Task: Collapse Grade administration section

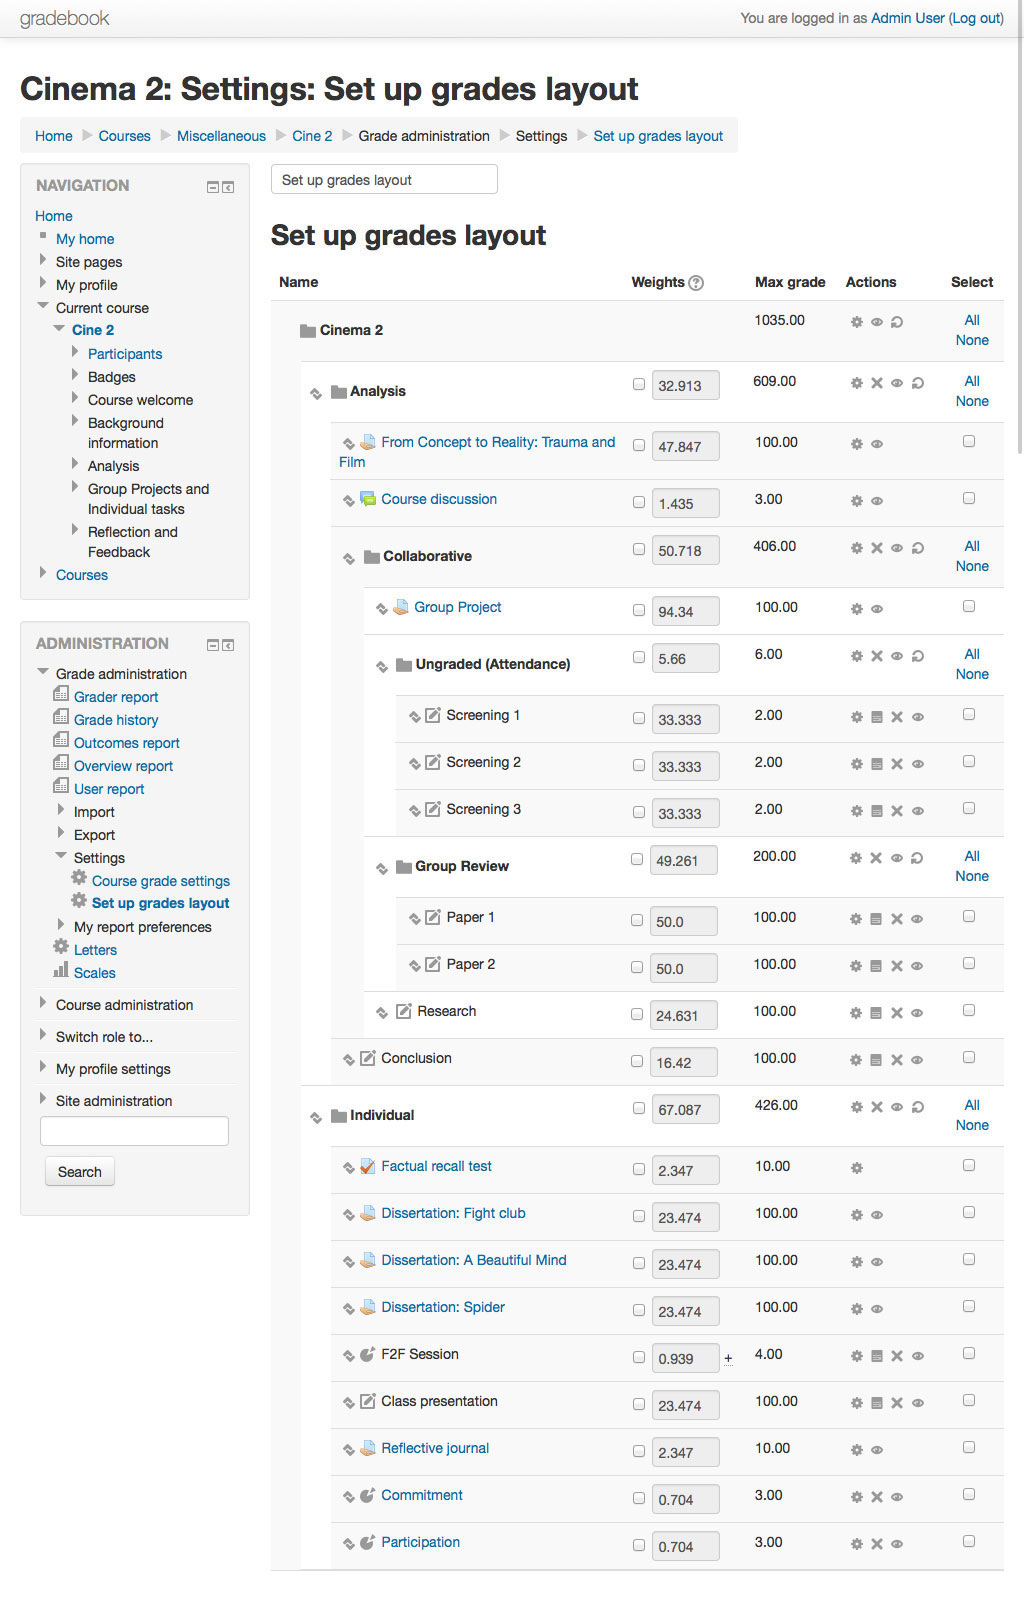Action: (x=43, y=672)
